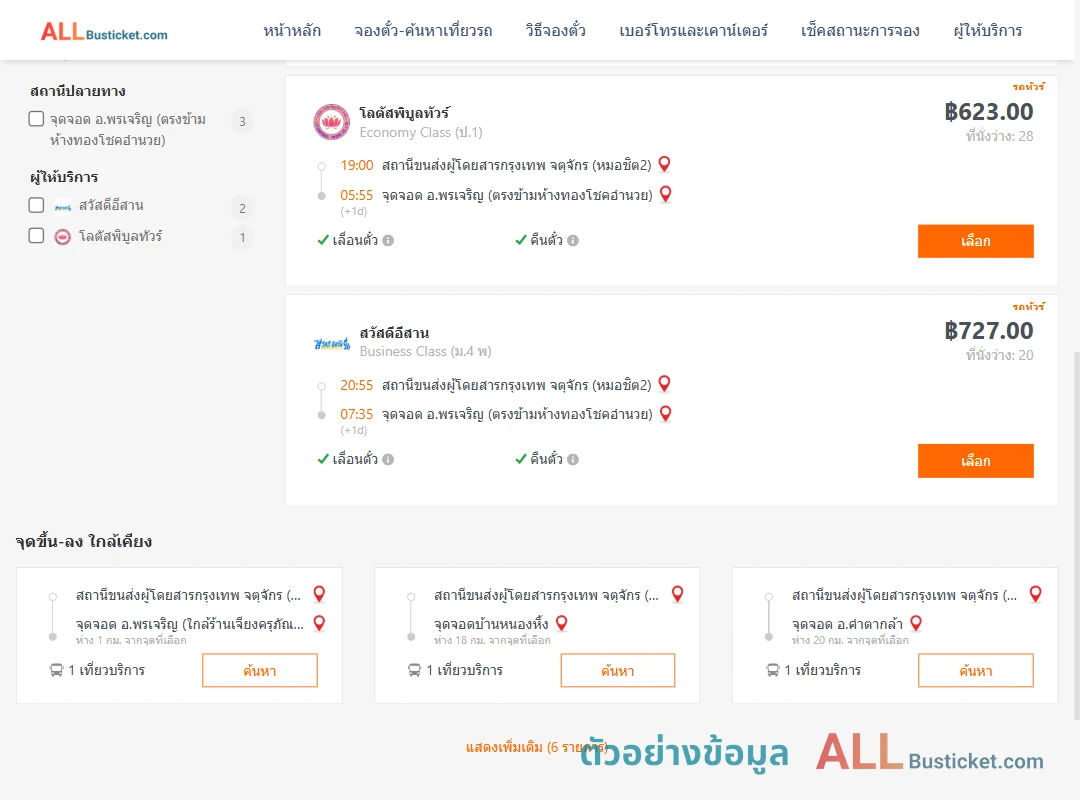Open map pin for 05:55 arrival stop

tap(666, 194)
